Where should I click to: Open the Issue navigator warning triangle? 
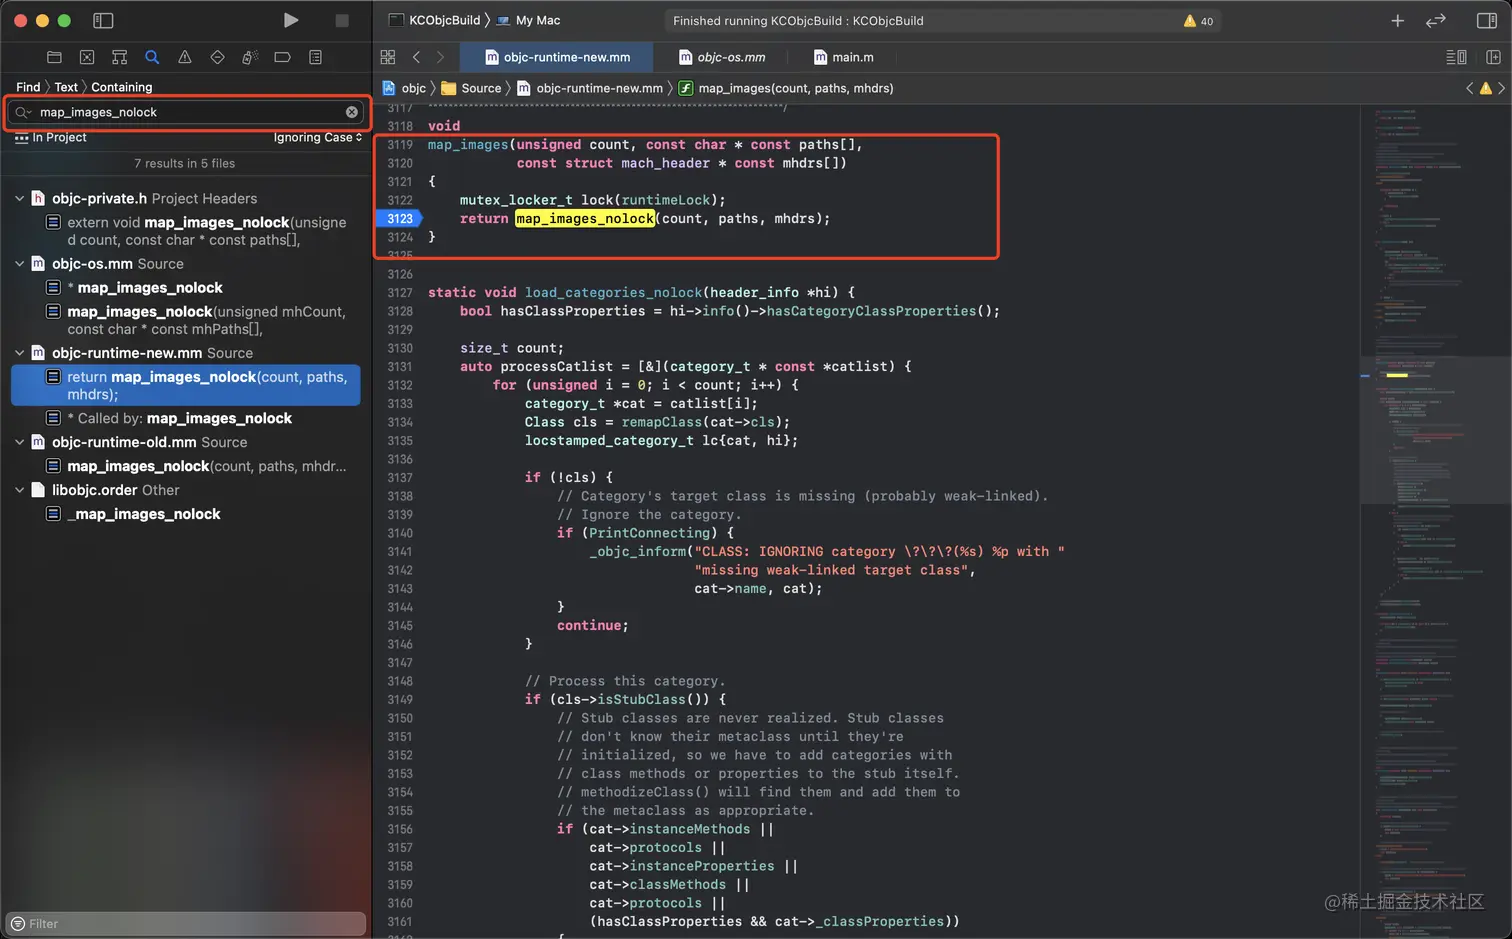click(x=185, y=57)
